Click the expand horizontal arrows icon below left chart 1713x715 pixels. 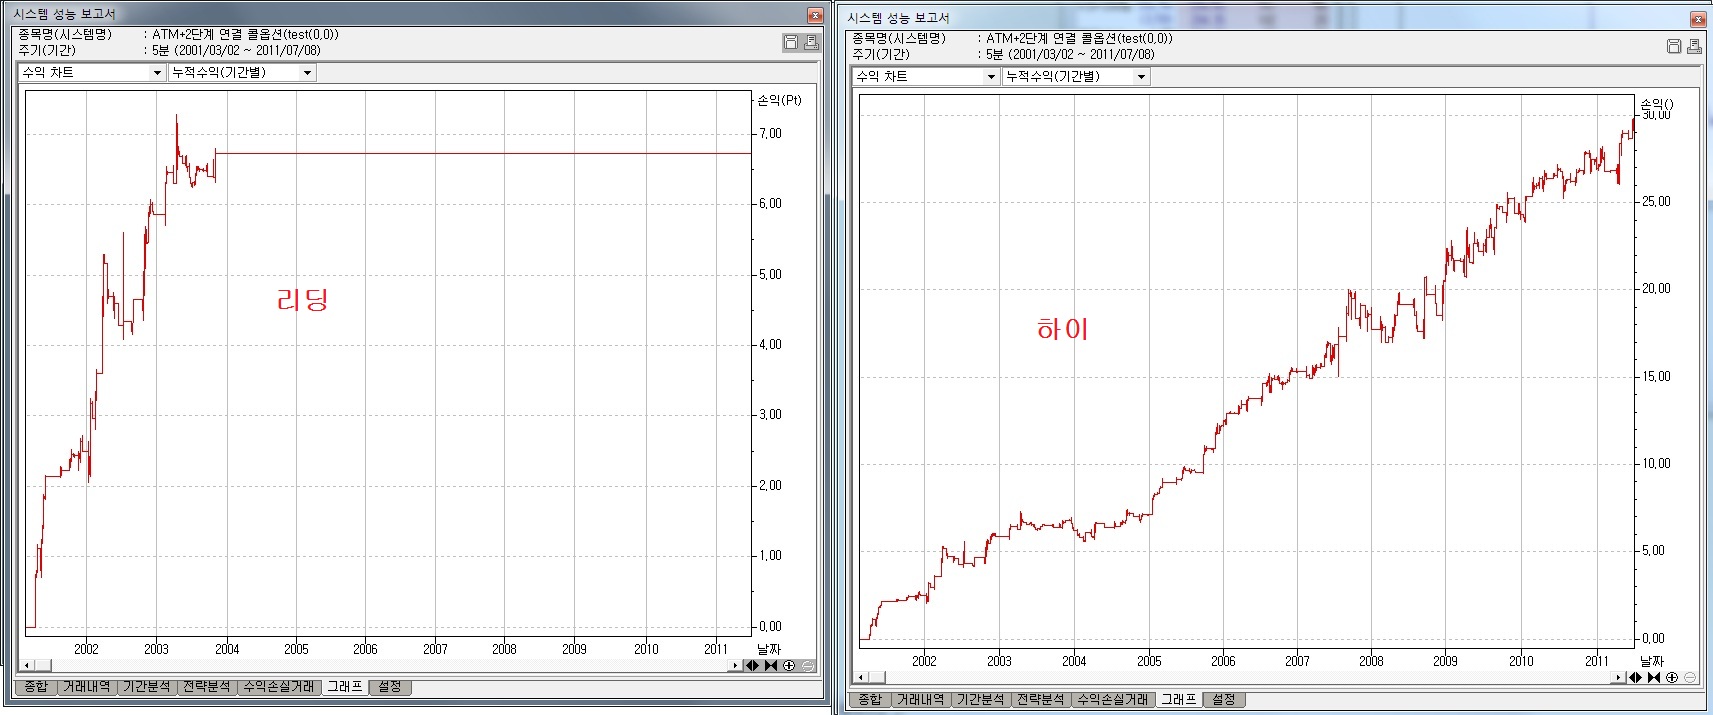753,666
